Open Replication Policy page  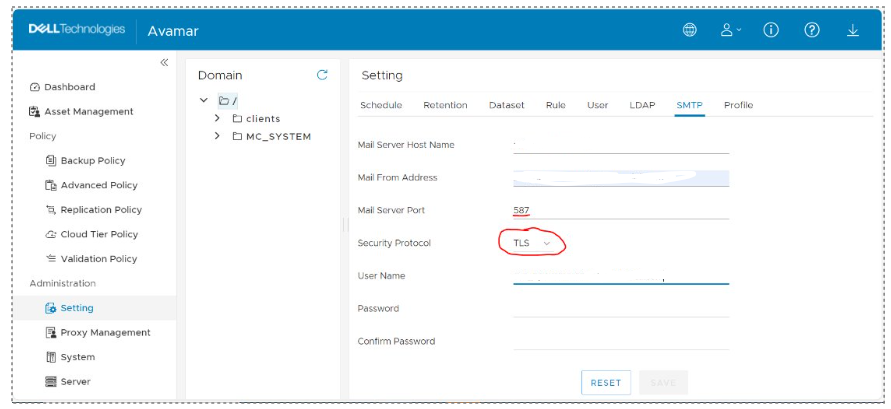tap(101, 210)
